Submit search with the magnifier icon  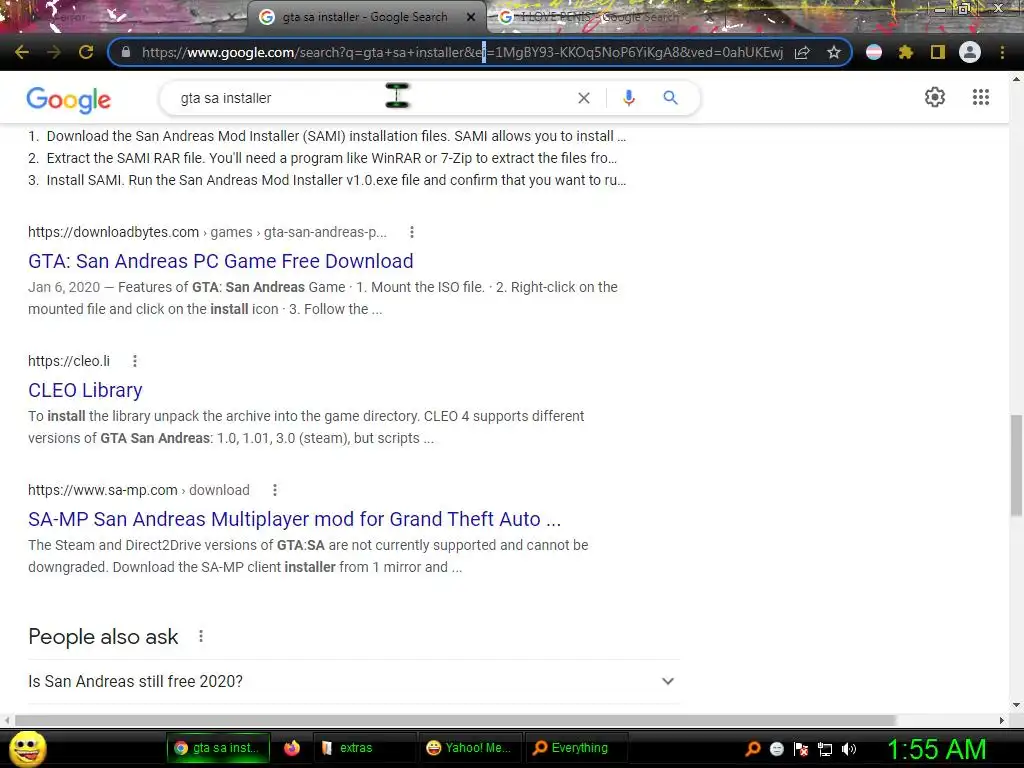pyautogui.click(x=670, y=98)
